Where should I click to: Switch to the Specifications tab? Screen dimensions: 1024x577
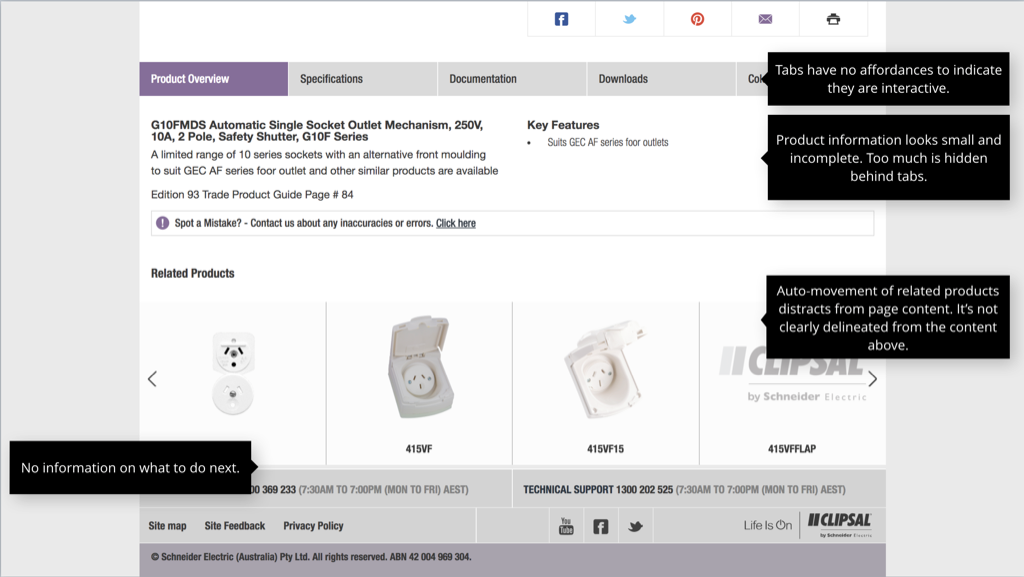pos(331,79)
